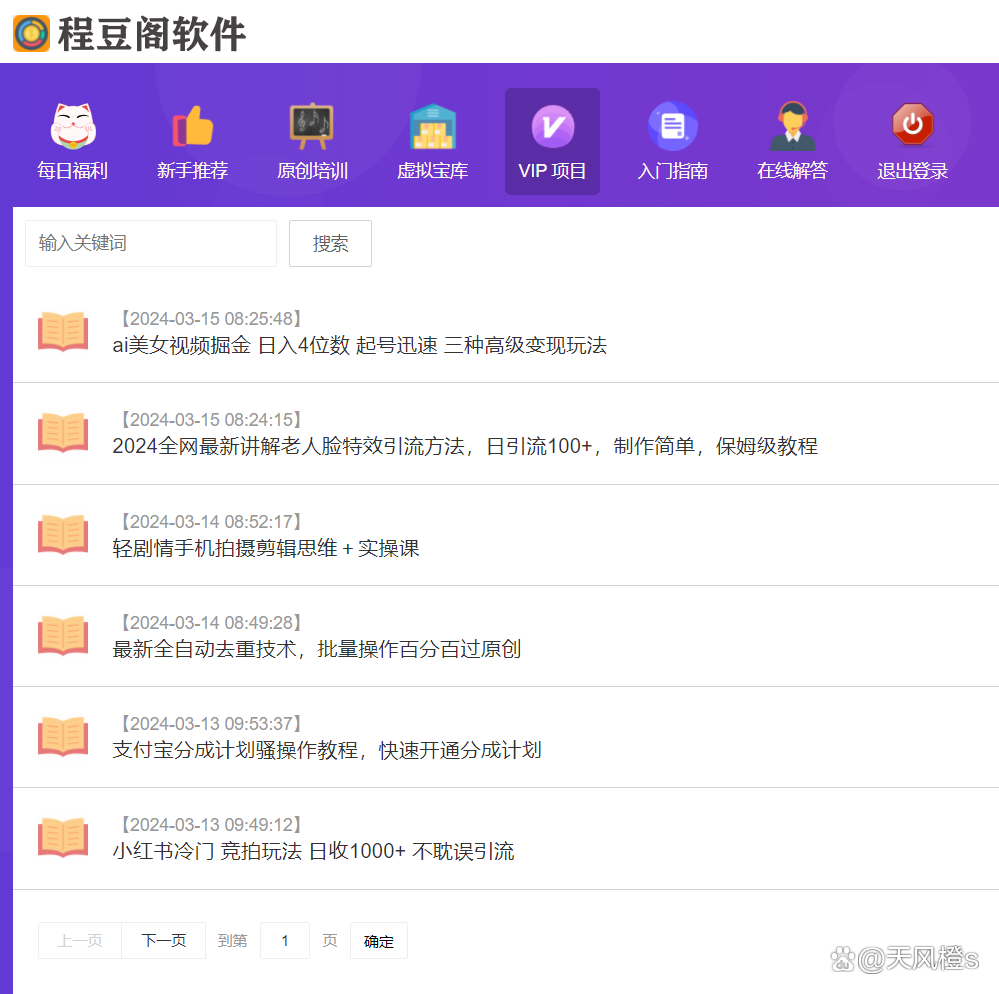Log out via the 退出登录 power icon

point(911,124)
